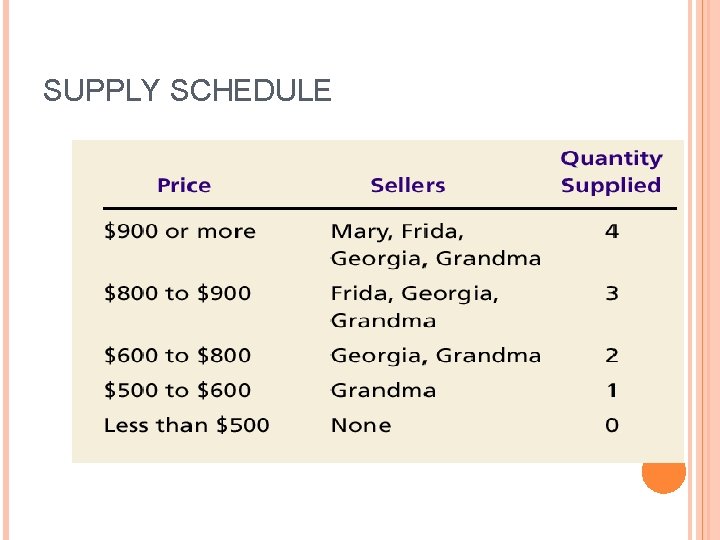This screenshot has width=720, height=540.
Task: Click the "Less than $500" price cell
Action: [187, 425]
